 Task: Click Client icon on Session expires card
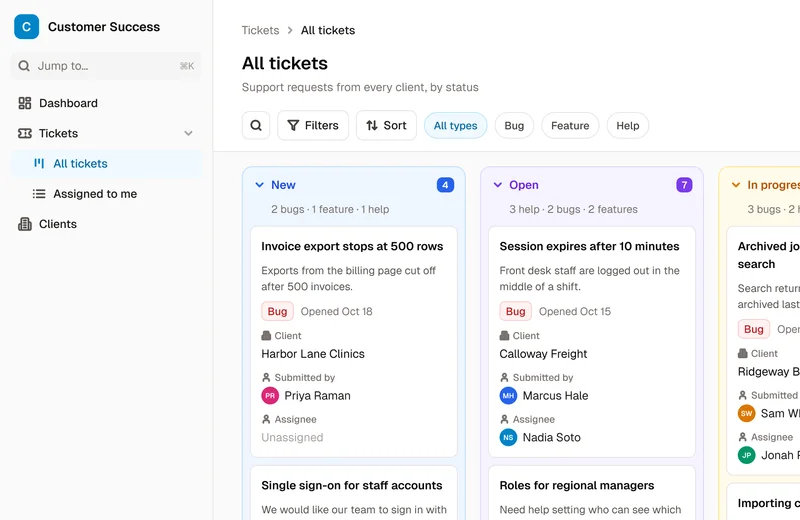point(504,336)
